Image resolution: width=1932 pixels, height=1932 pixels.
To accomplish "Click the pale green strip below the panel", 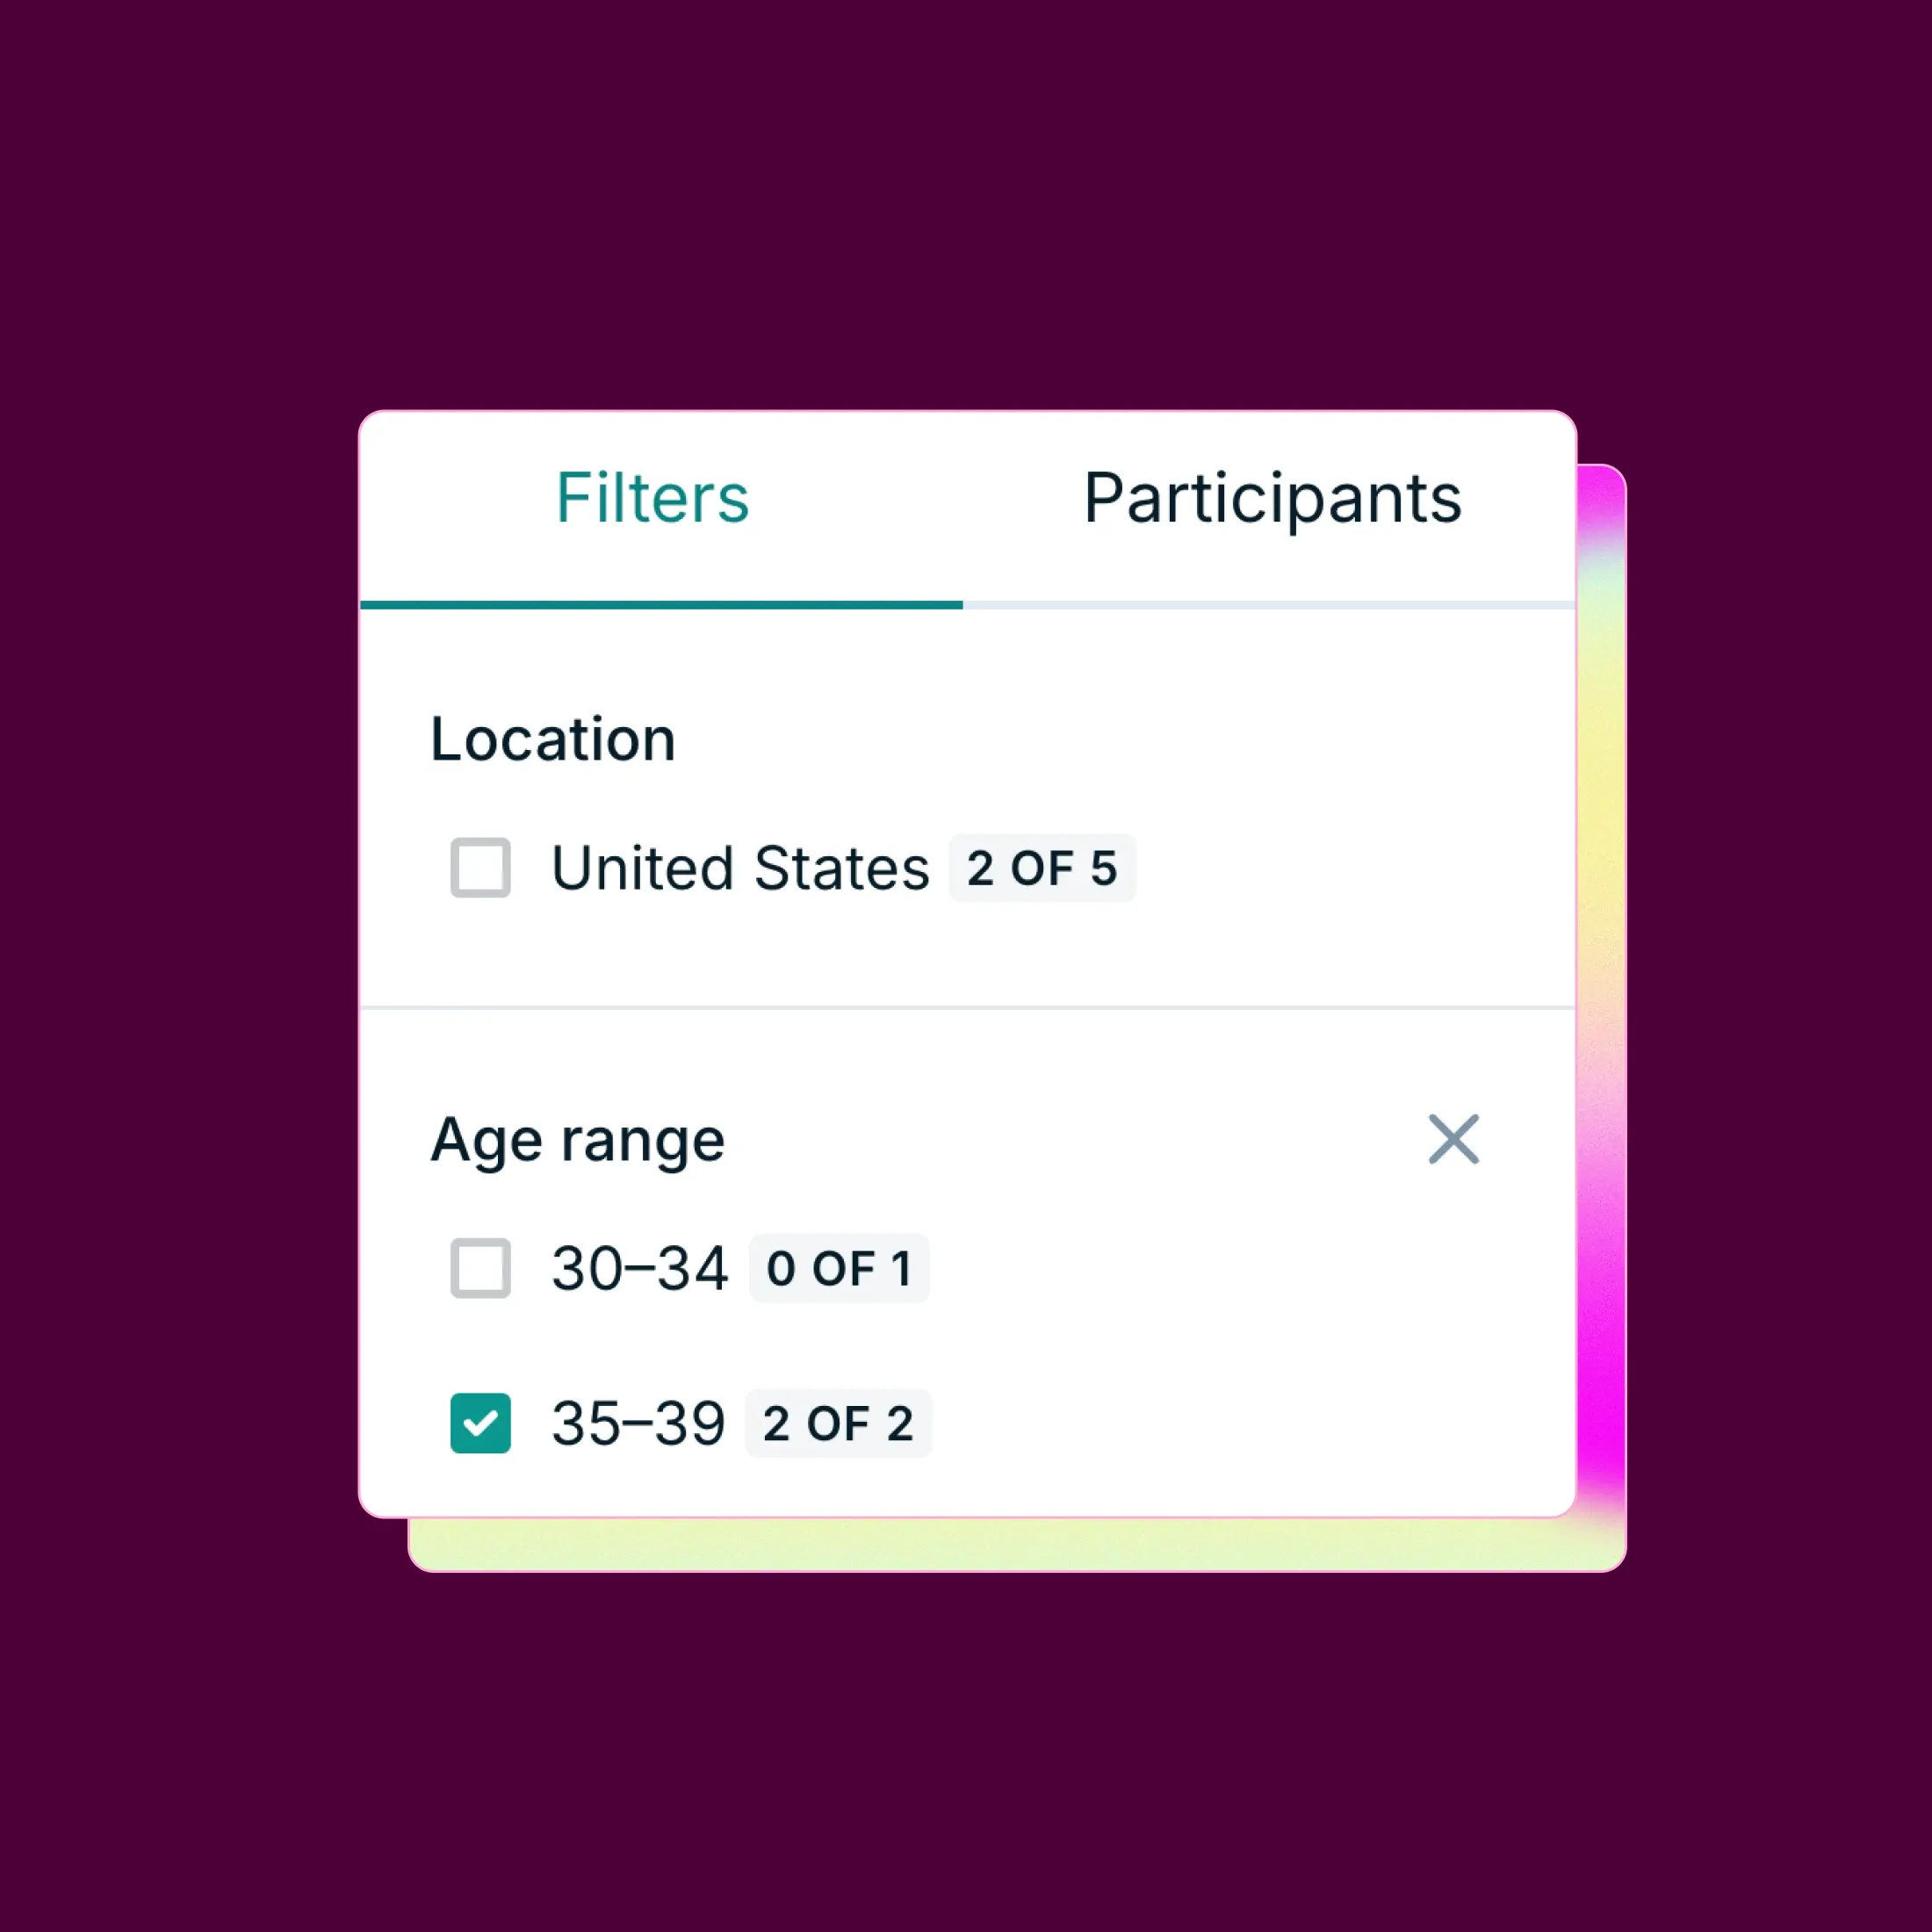I will pos(1000,1545).
